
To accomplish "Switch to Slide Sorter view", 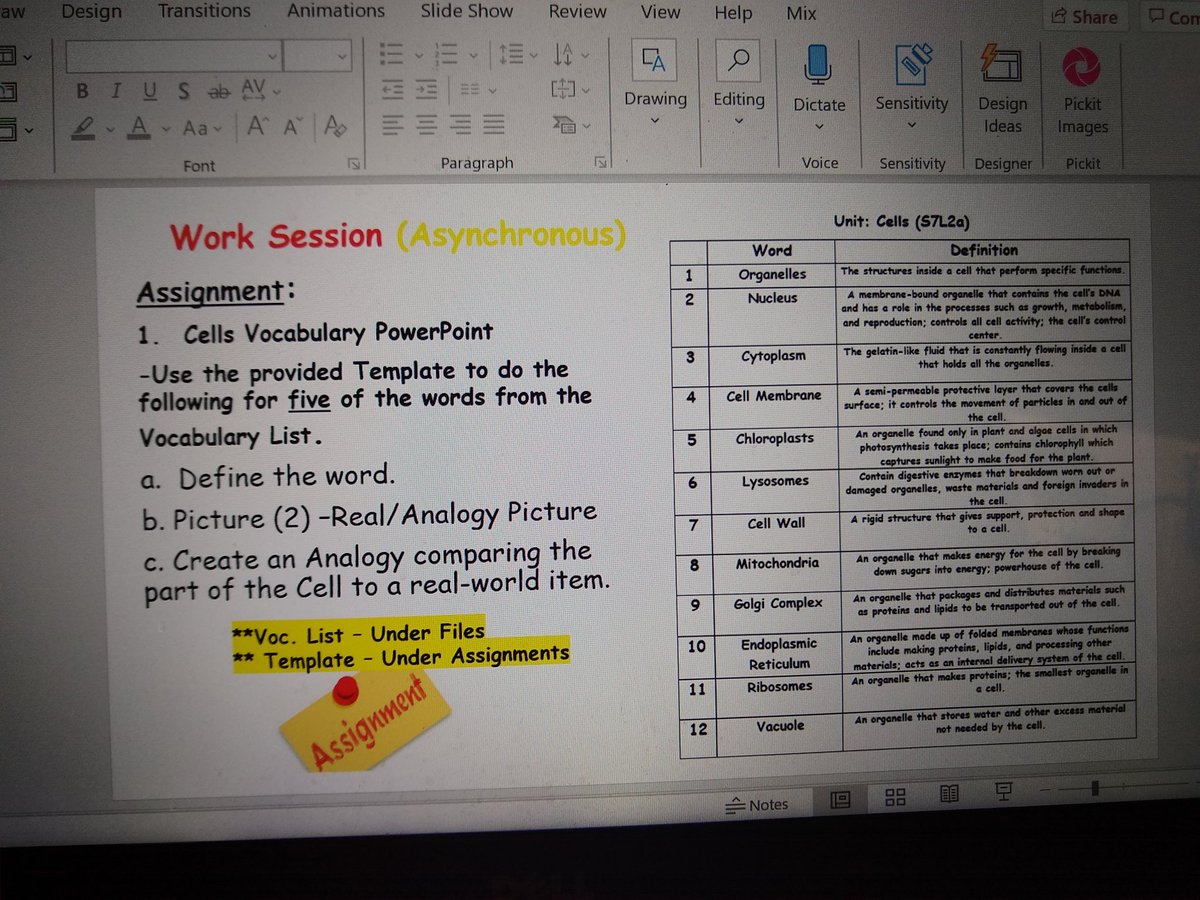I will point(894,797).
